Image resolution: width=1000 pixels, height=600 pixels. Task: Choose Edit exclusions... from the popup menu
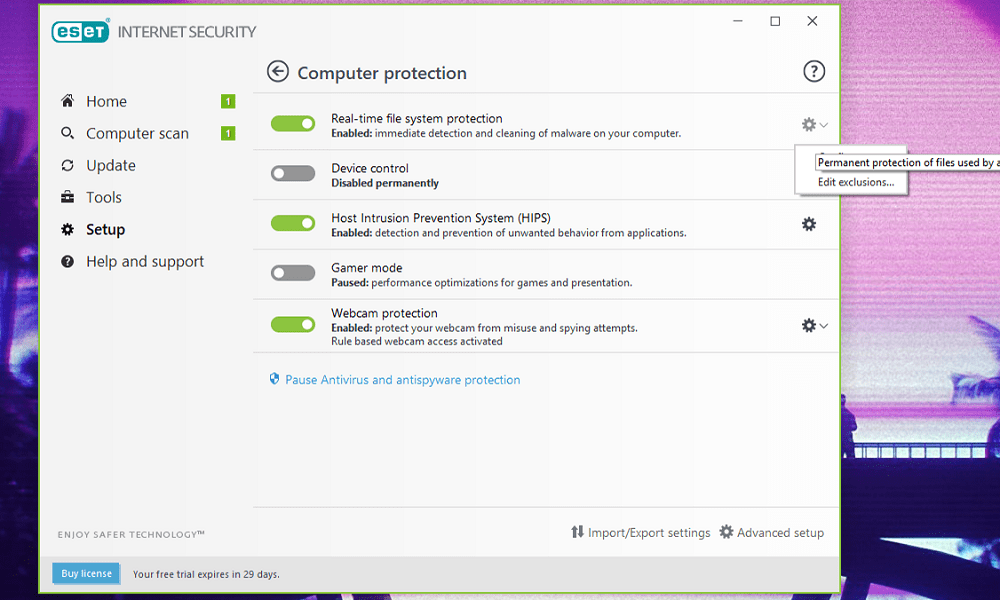click(x=856, y=182)
